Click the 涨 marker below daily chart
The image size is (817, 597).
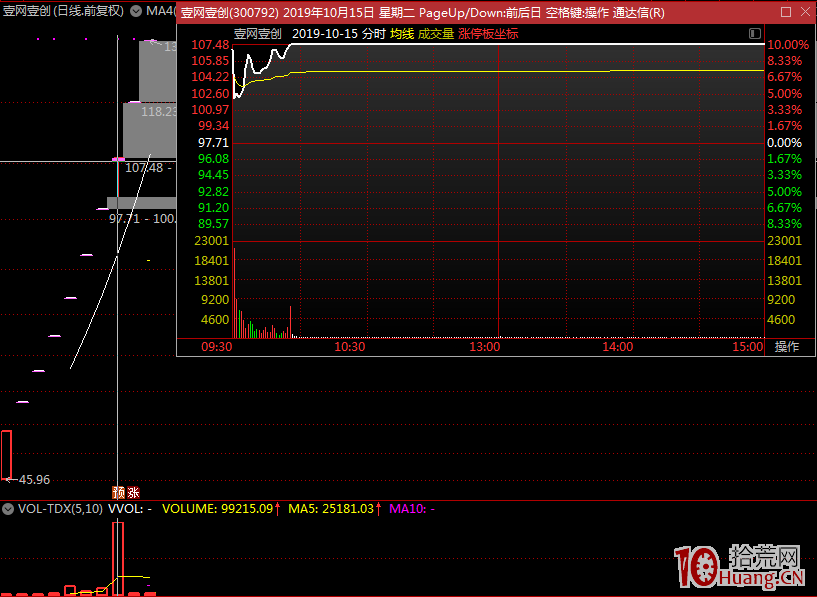(133, 493)
